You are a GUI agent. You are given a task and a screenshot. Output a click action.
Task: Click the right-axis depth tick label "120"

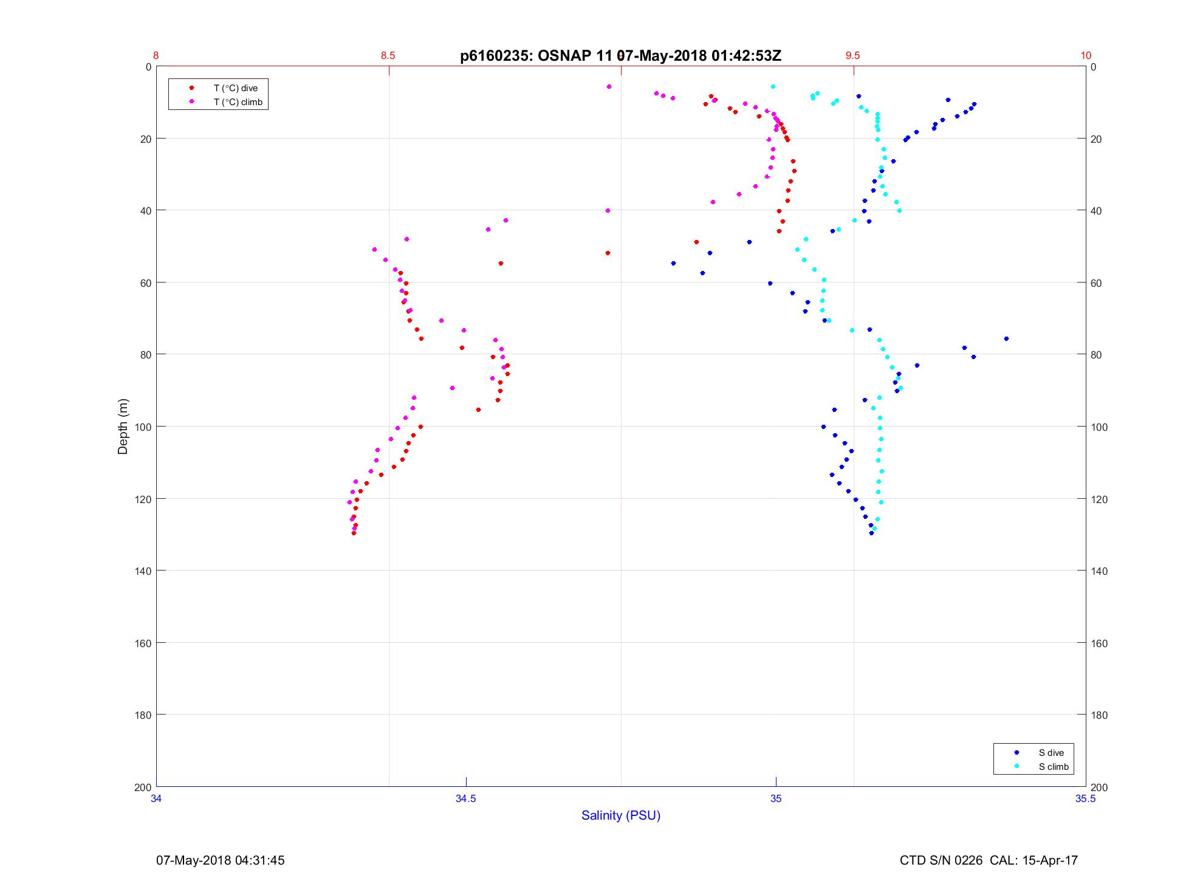click(1100, 499)
